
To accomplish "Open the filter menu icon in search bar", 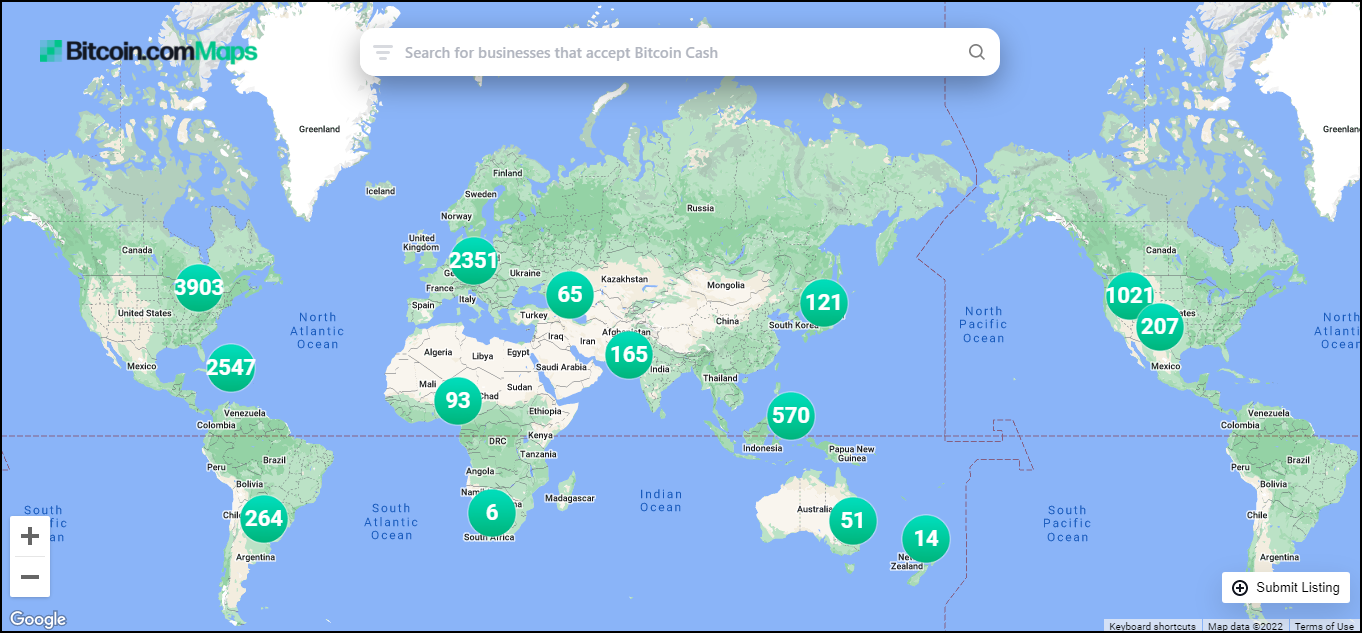I will pyautogui.click(x=383, y=52).
